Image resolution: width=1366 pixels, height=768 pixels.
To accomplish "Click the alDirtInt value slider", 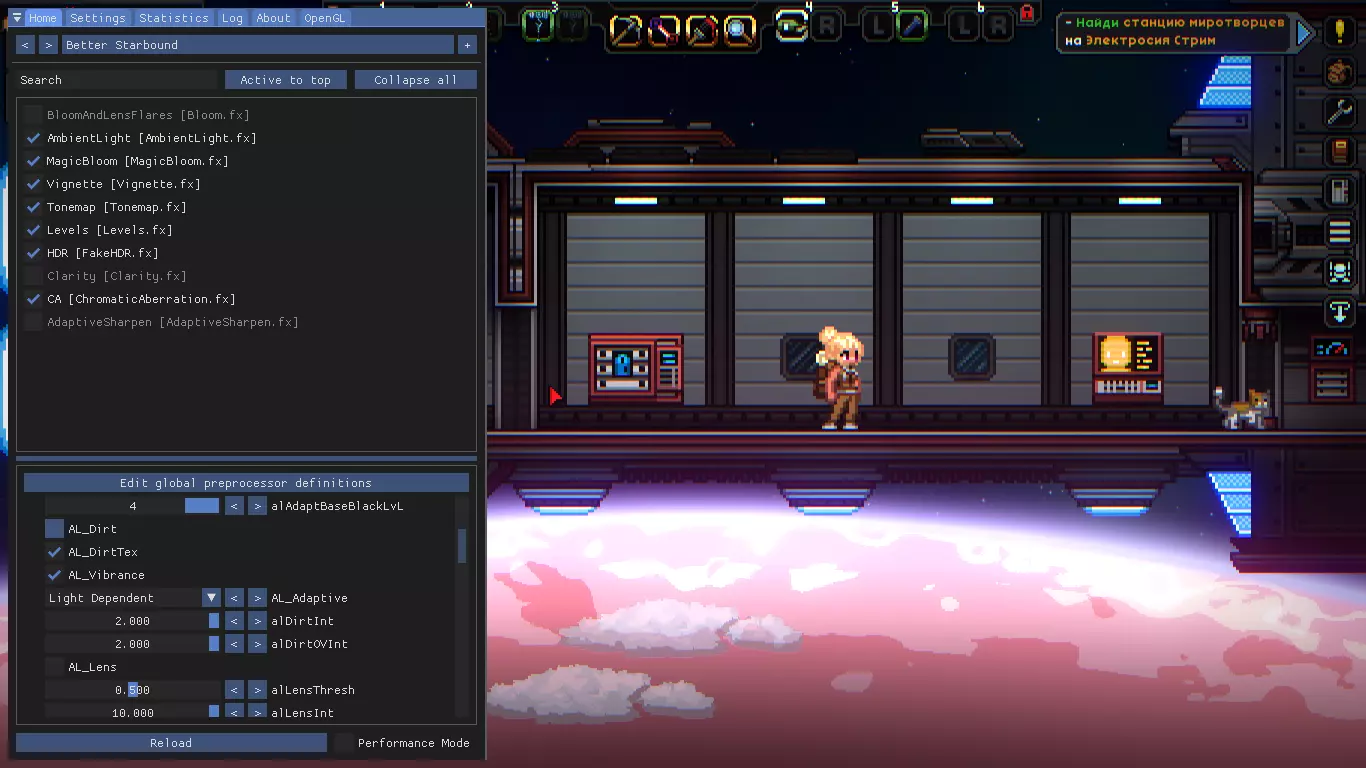I will (132, 621).
